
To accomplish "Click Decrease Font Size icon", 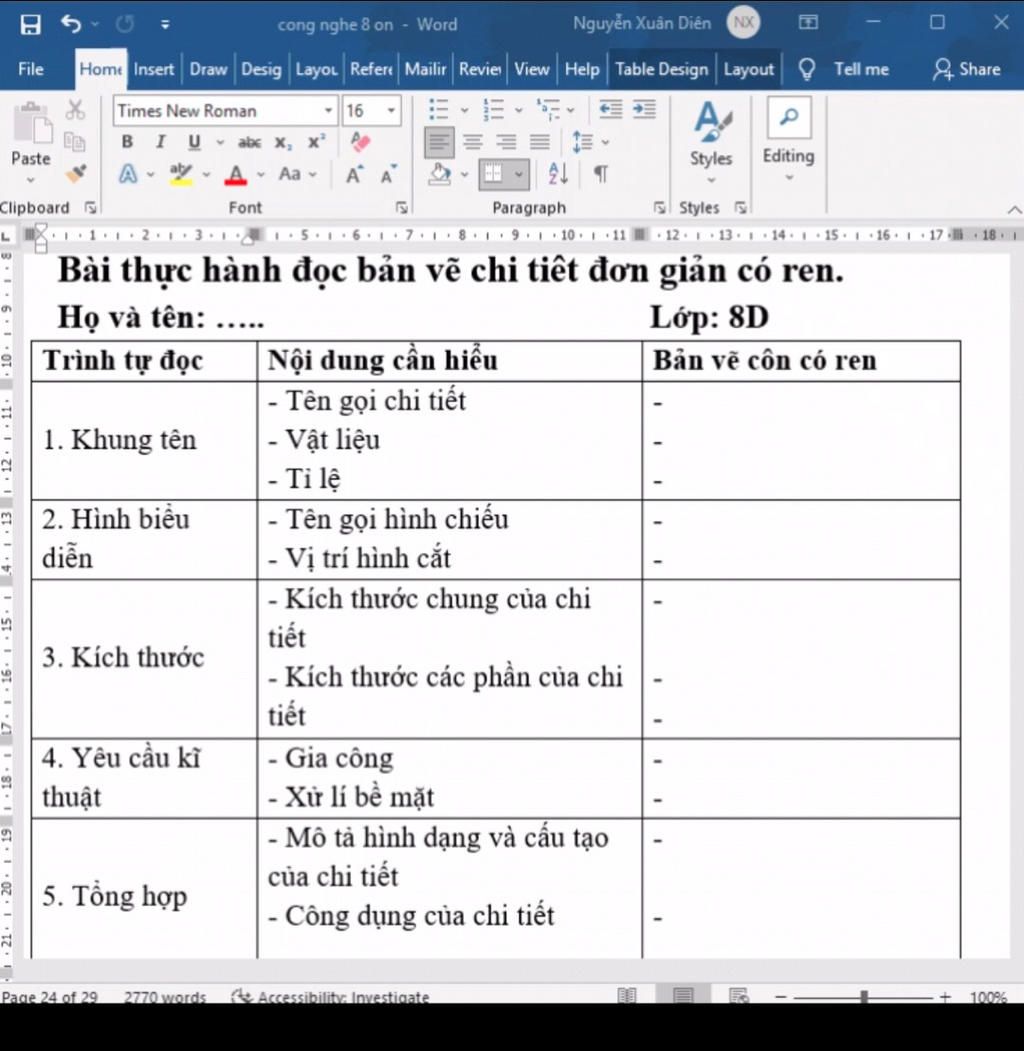I will pos(388,175).
